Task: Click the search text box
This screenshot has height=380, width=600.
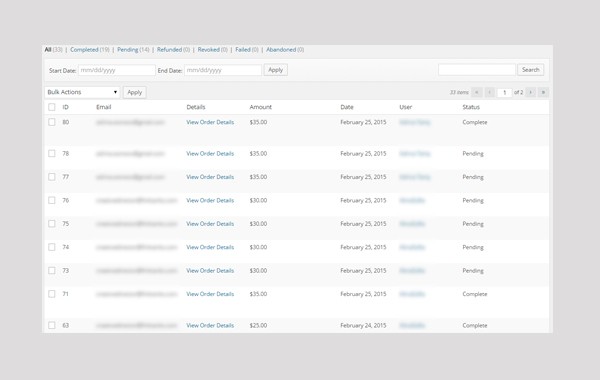Action: click(477, 70)
